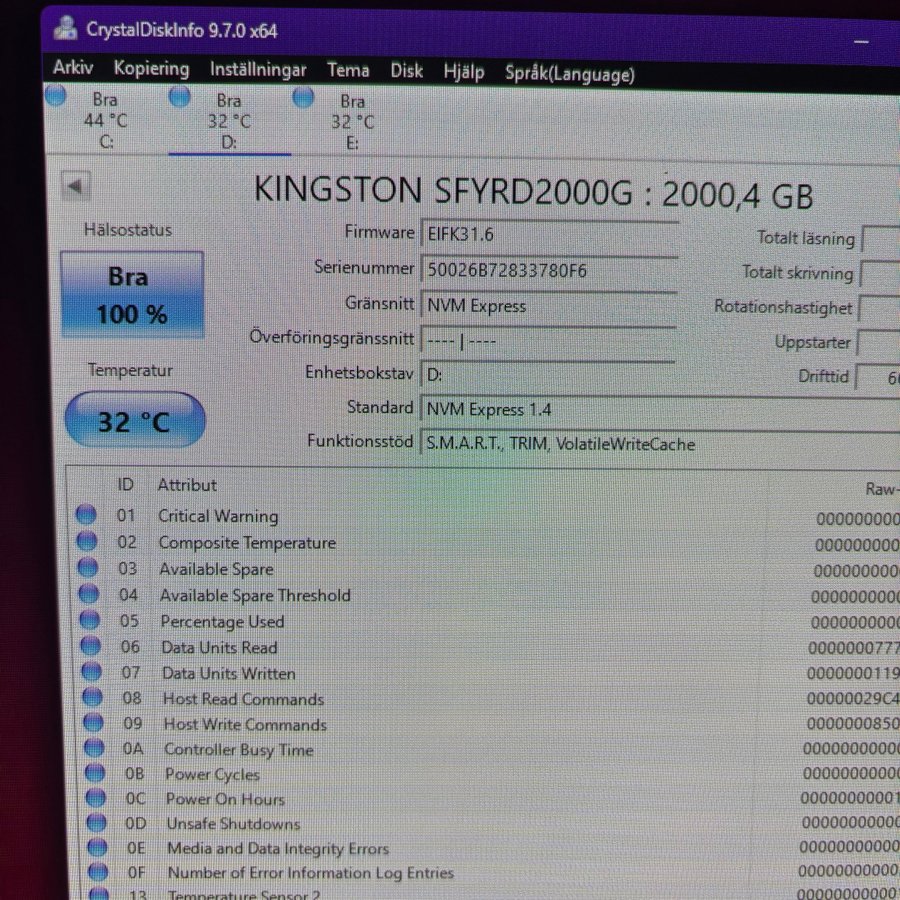Click the status orb beside Percentage Used
Viewport: 900px width, 900px height.
(x=90, y=619)
